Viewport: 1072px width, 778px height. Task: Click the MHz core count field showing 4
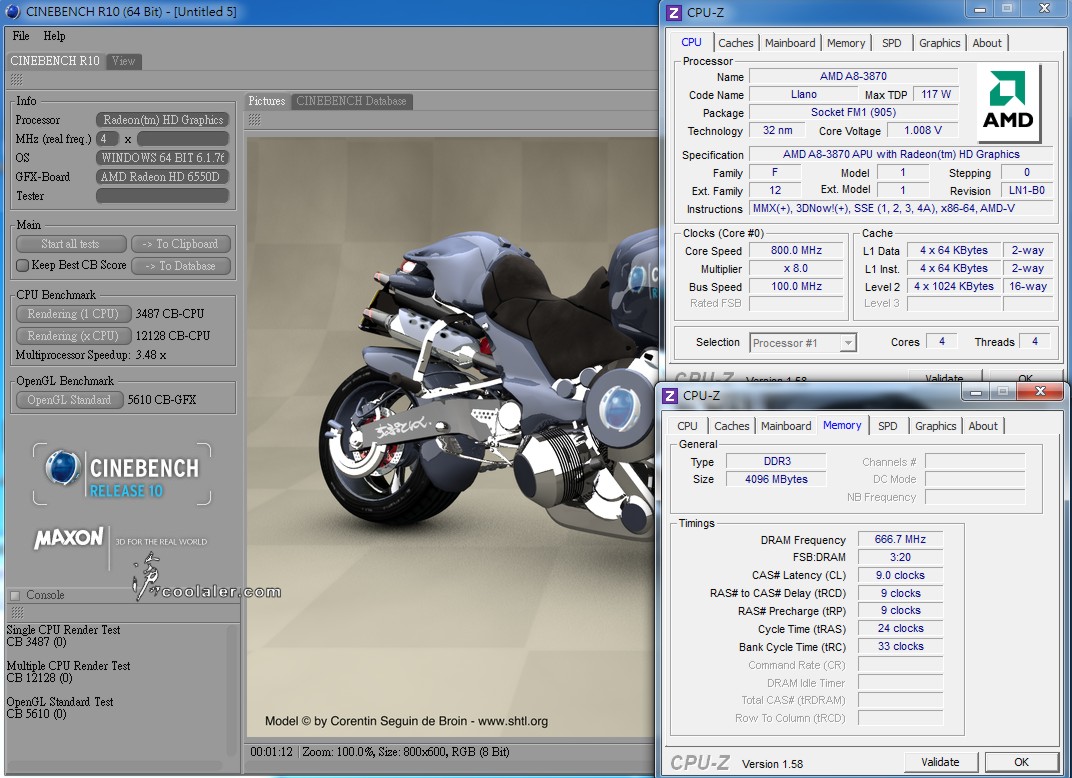tap(107, 139)
